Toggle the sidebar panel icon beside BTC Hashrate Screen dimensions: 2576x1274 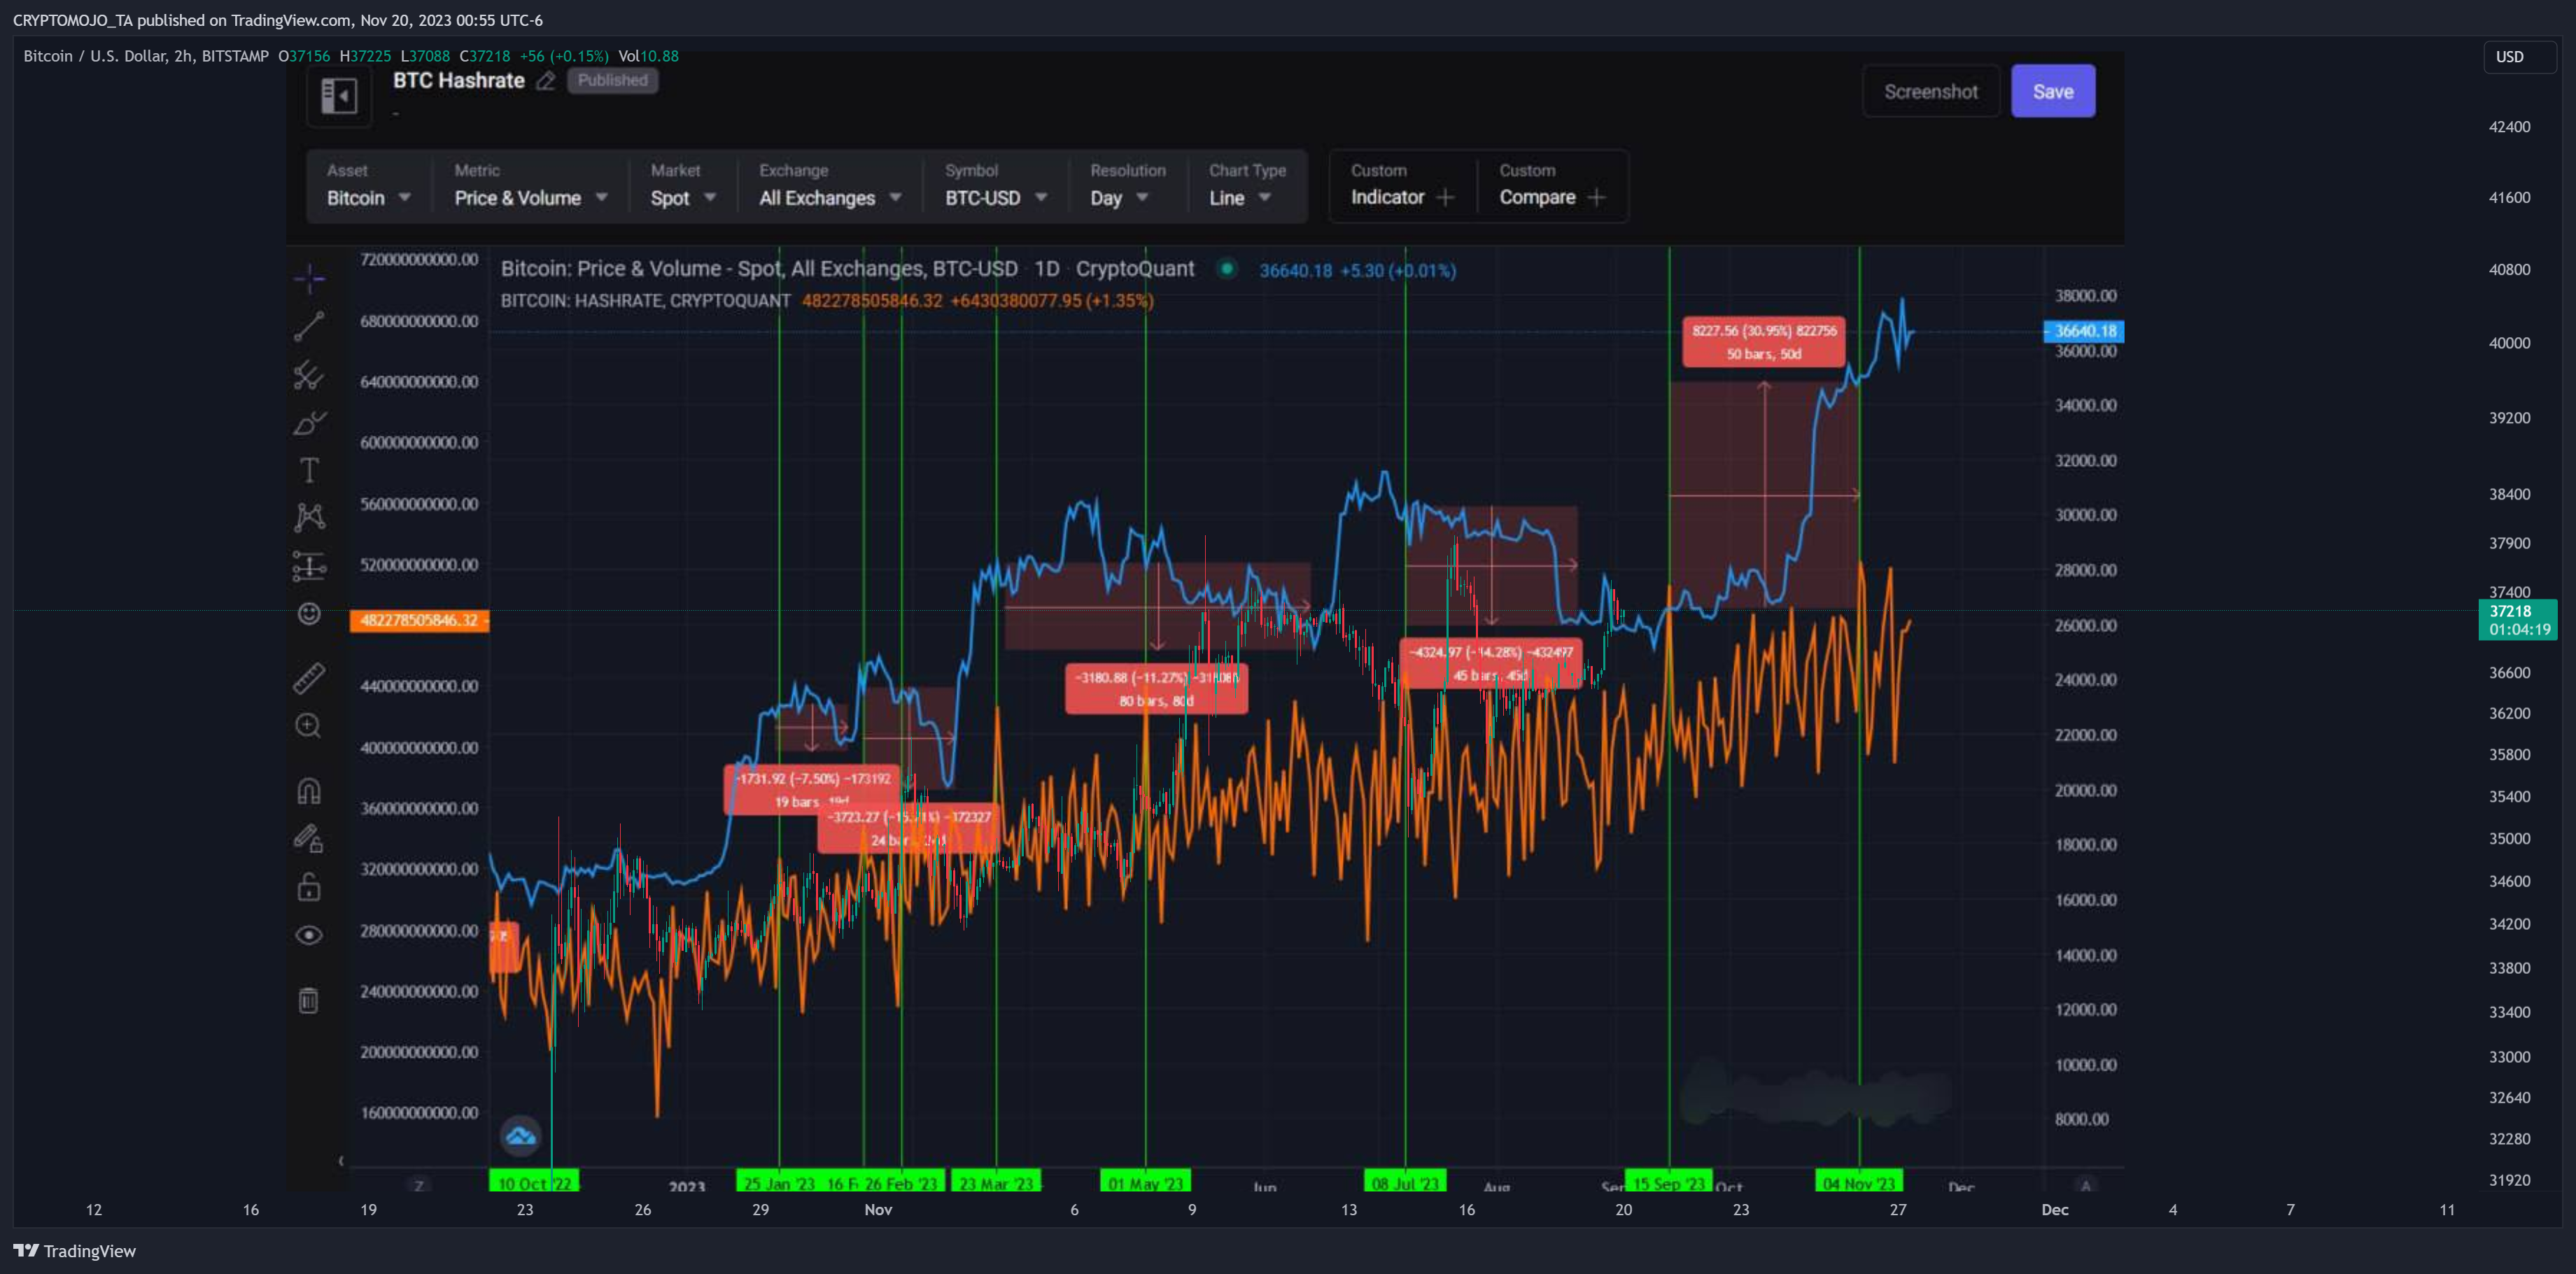[x=339, y=96]
